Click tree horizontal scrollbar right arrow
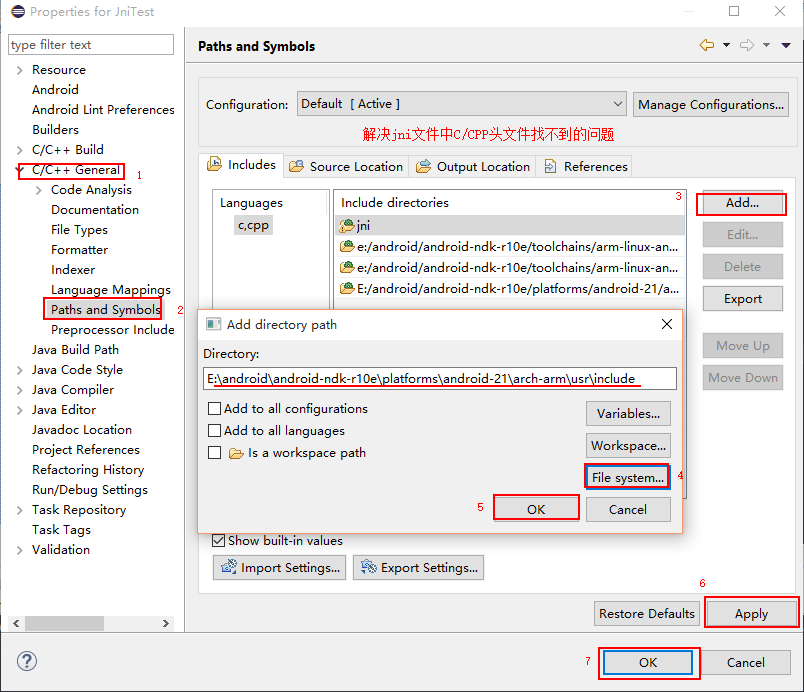Viewport: 804px width, 692px height. (x=166, y=623)
